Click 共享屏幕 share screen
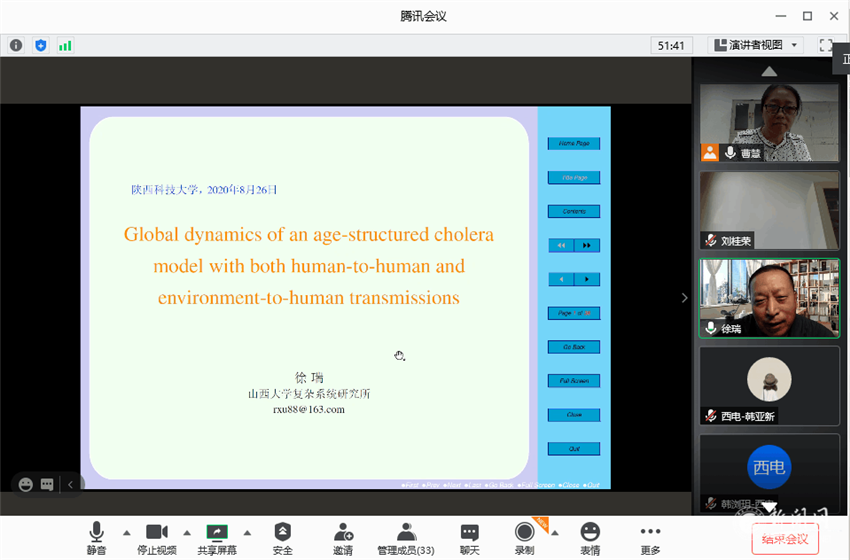The width and height of the screenshot is (850, 560). pyautogui.click(x=217, y=538)
